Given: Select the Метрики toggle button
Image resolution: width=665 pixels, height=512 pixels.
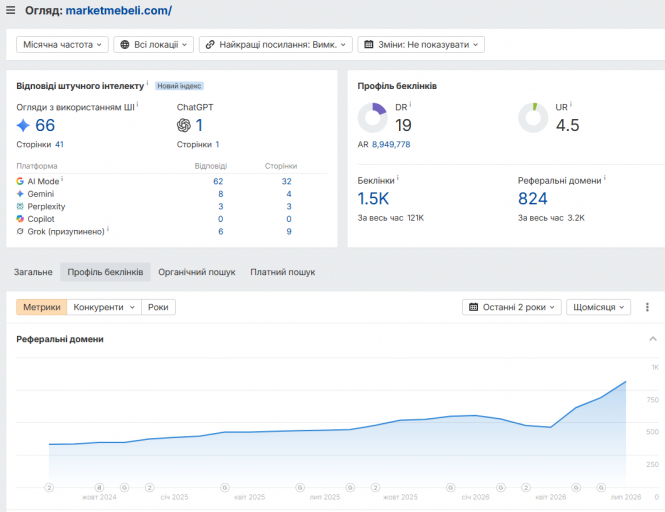Looking at the screenshot, I should (42, 307).
